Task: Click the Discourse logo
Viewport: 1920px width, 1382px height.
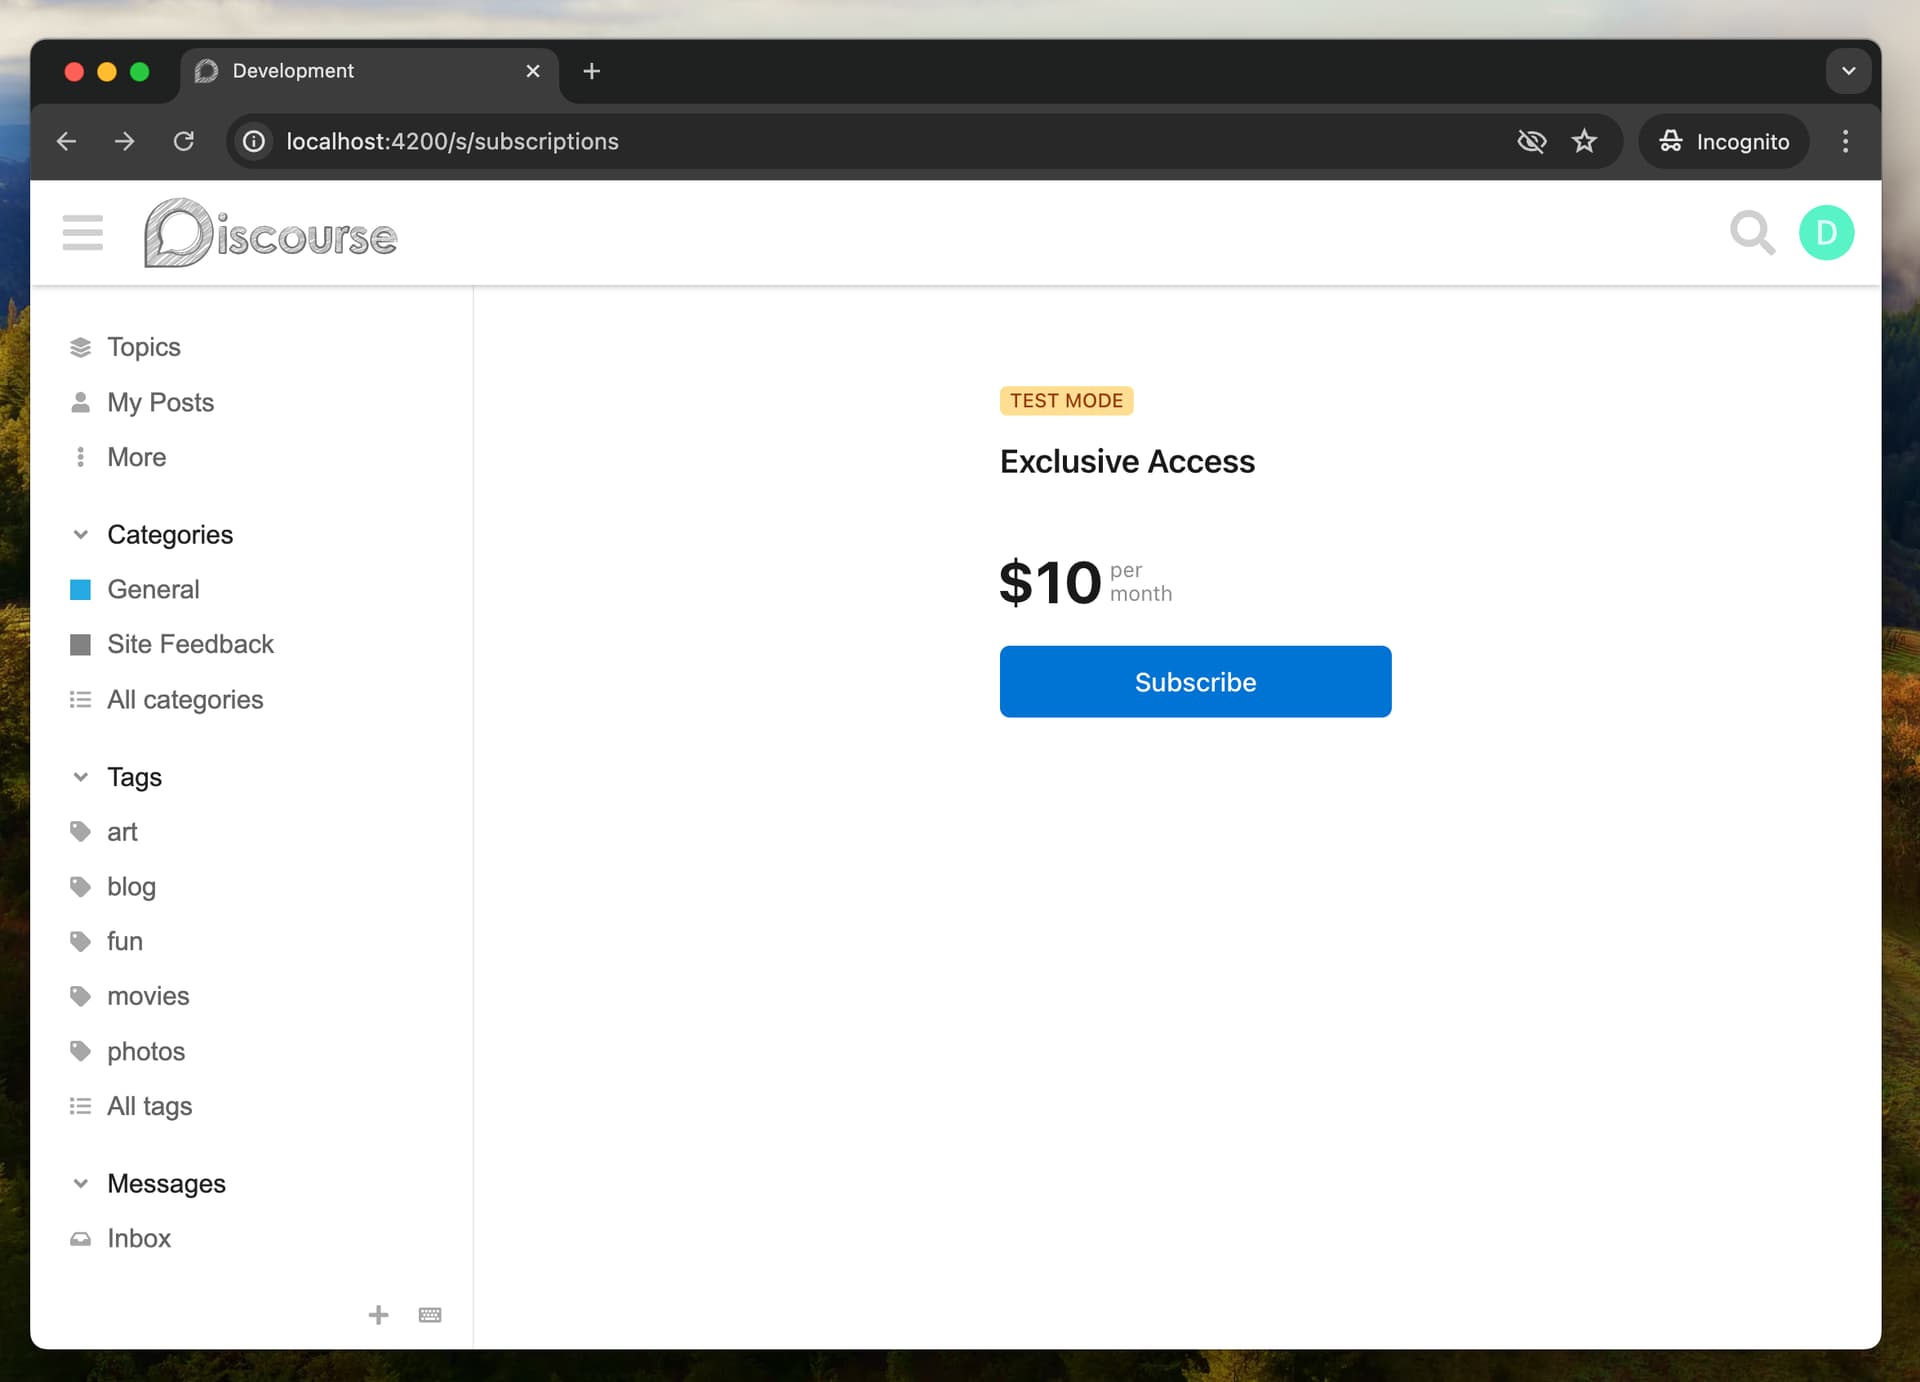Action: 271,234
